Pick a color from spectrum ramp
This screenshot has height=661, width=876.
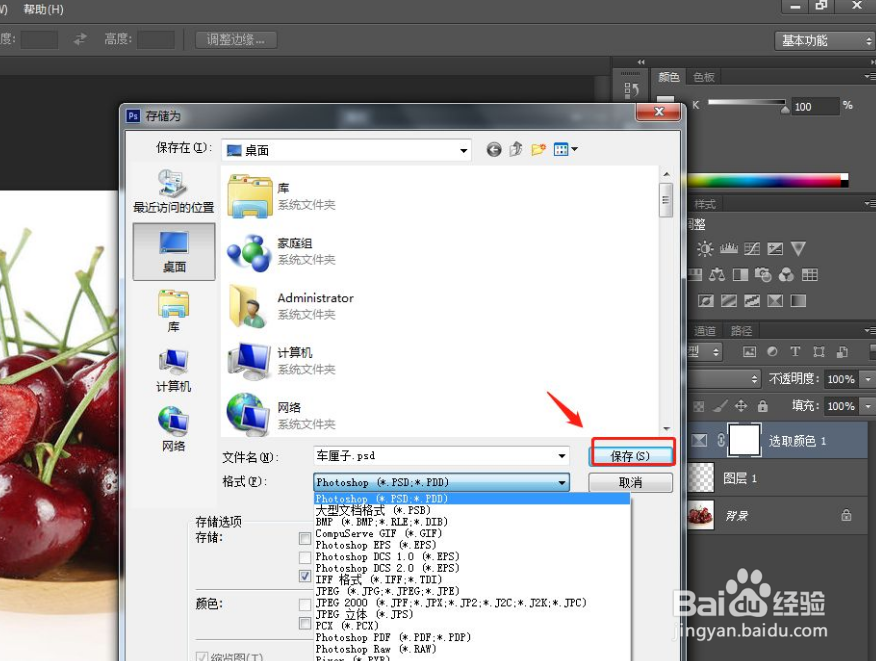[x=768, y=180]
